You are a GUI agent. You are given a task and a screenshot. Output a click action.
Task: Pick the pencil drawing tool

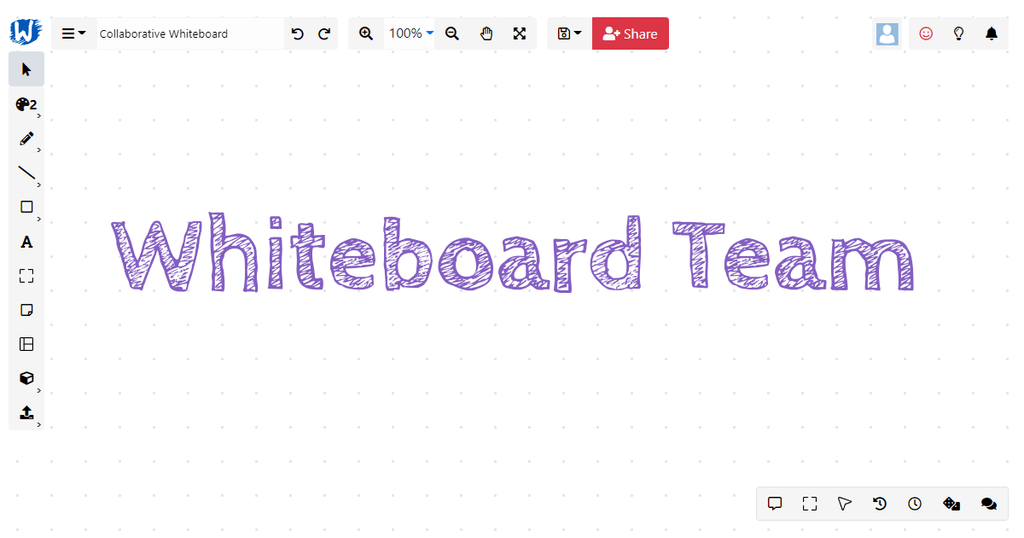tap(26, 139)
